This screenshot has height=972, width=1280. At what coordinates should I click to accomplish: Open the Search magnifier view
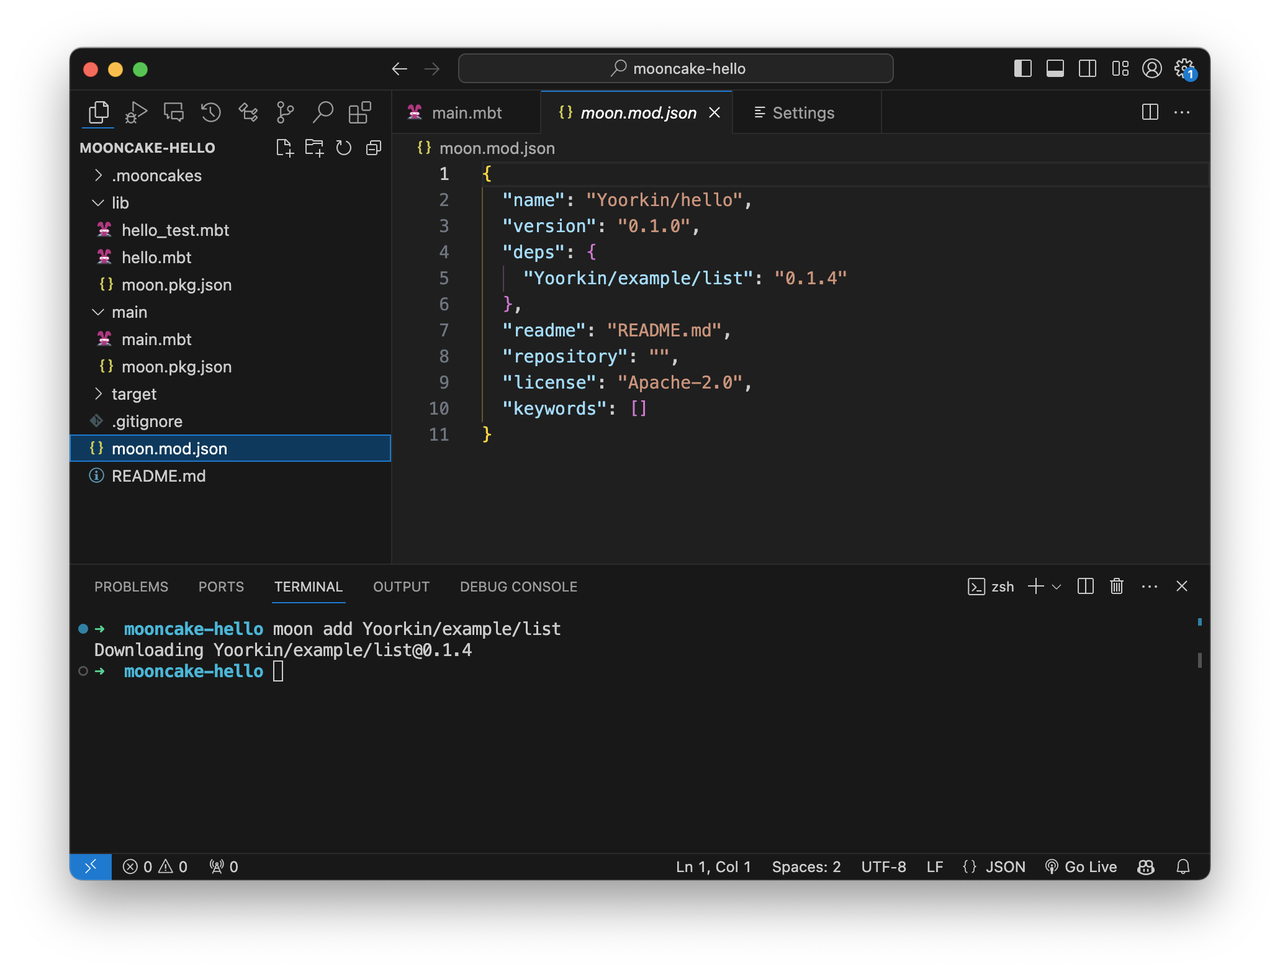coord(322,112)
